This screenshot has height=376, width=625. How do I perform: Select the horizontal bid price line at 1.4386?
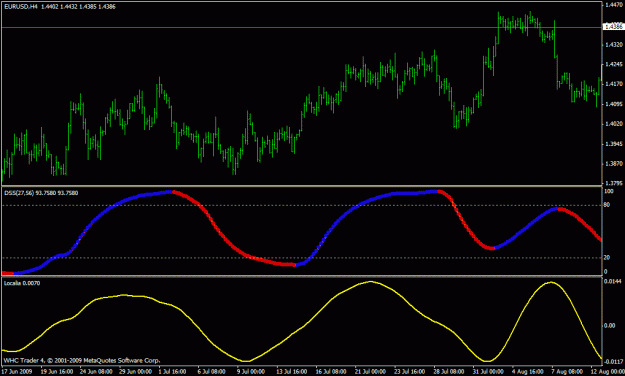(302, 27)
